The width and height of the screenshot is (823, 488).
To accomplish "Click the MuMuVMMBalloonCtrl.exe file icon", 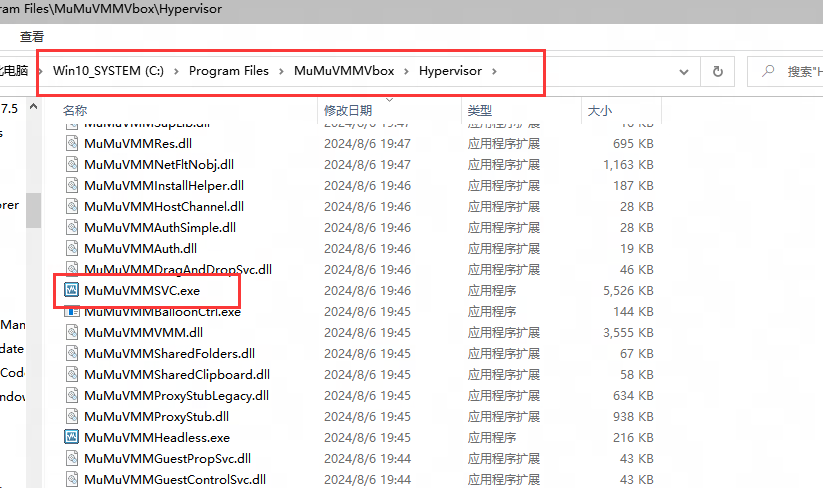I will [x=71, y=312].
